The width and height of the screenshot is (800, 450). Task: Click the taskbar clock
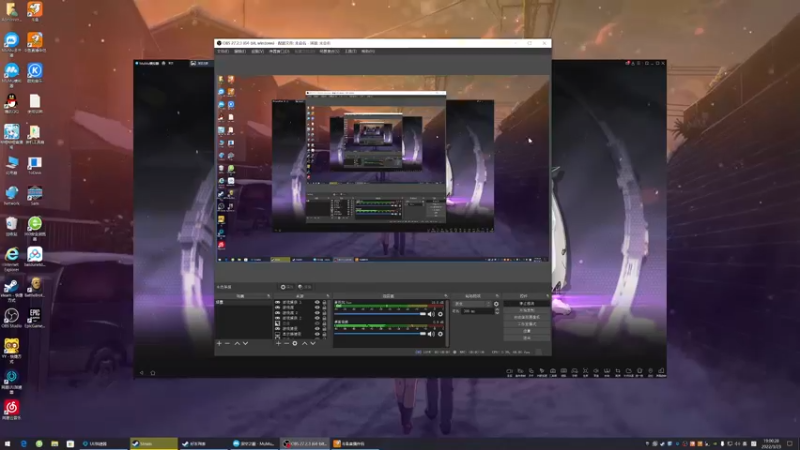coord(770,443)
